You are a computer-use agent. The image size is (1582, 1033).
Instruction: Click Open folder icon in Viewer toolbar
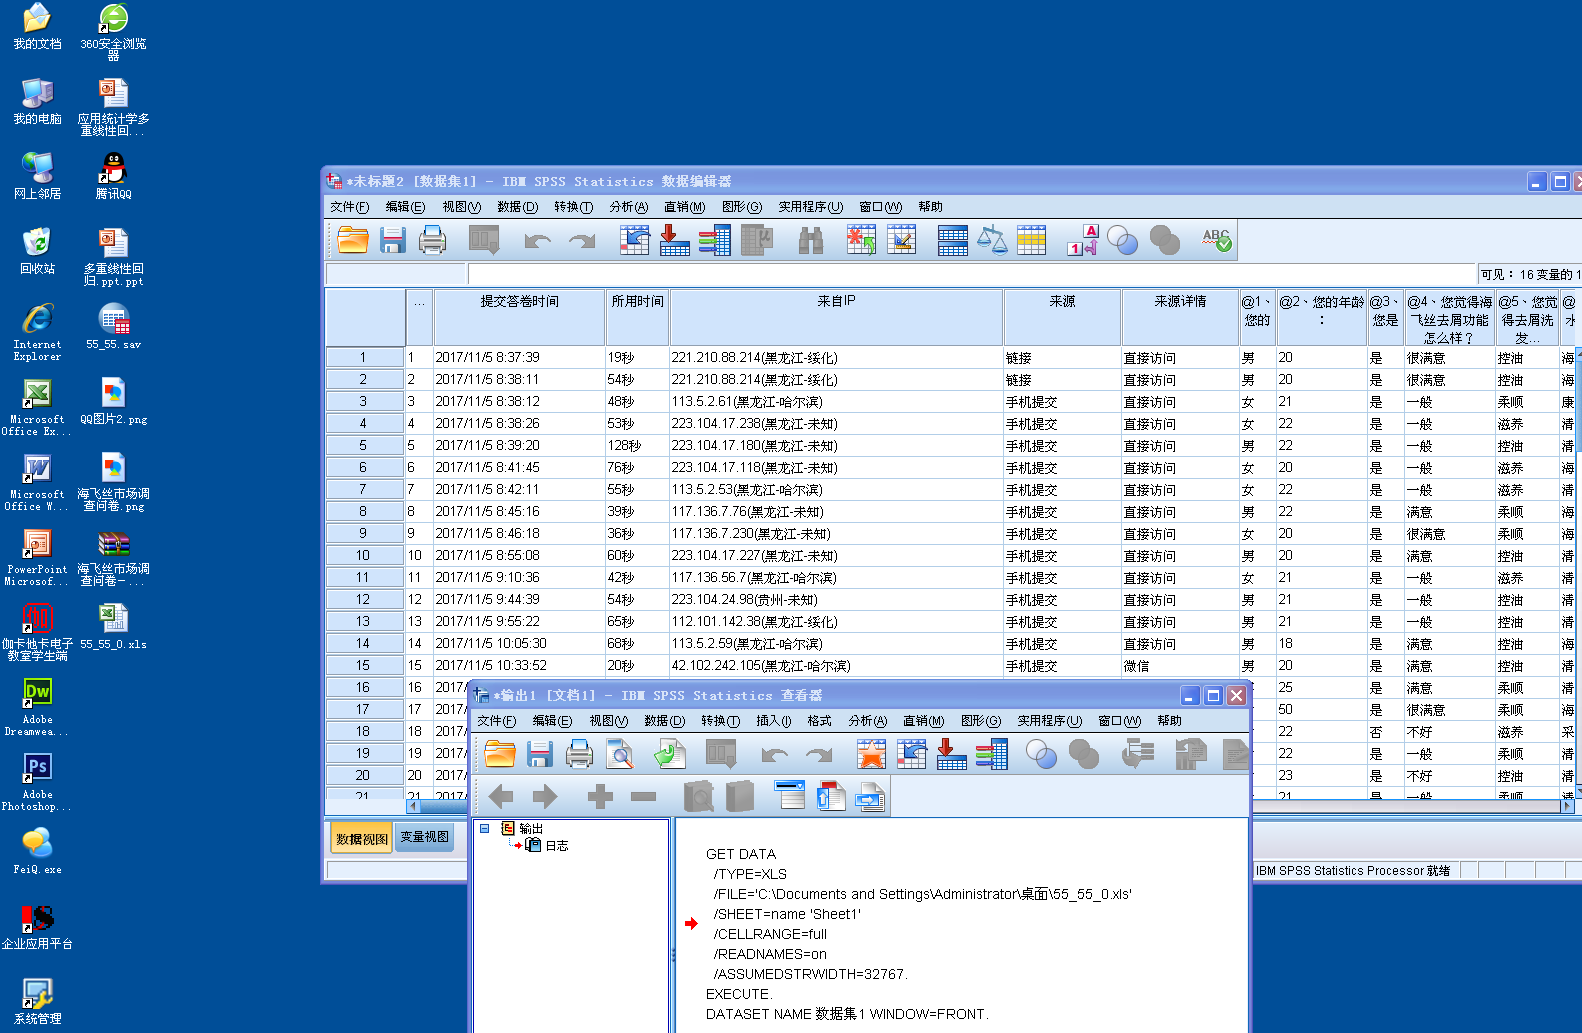coord(499,753)
